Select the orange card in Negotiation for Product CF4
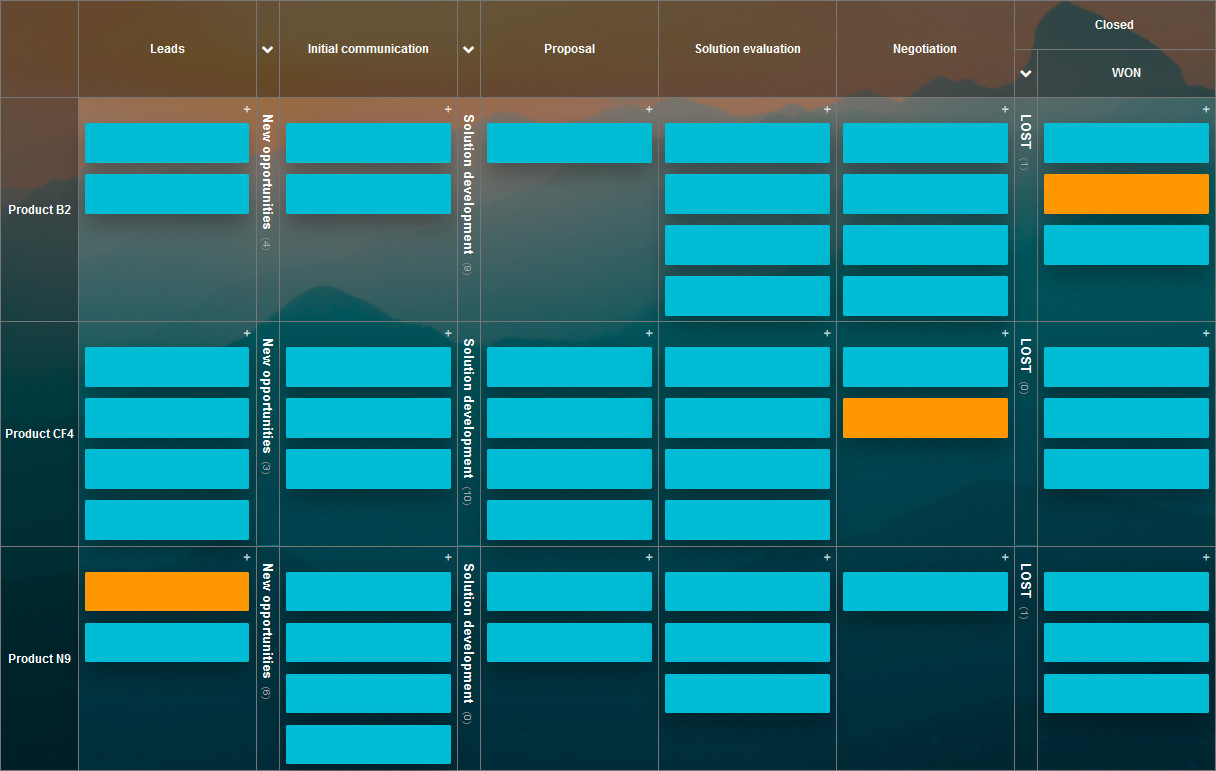Screen dimensions: 1216x771 (925, 417)
